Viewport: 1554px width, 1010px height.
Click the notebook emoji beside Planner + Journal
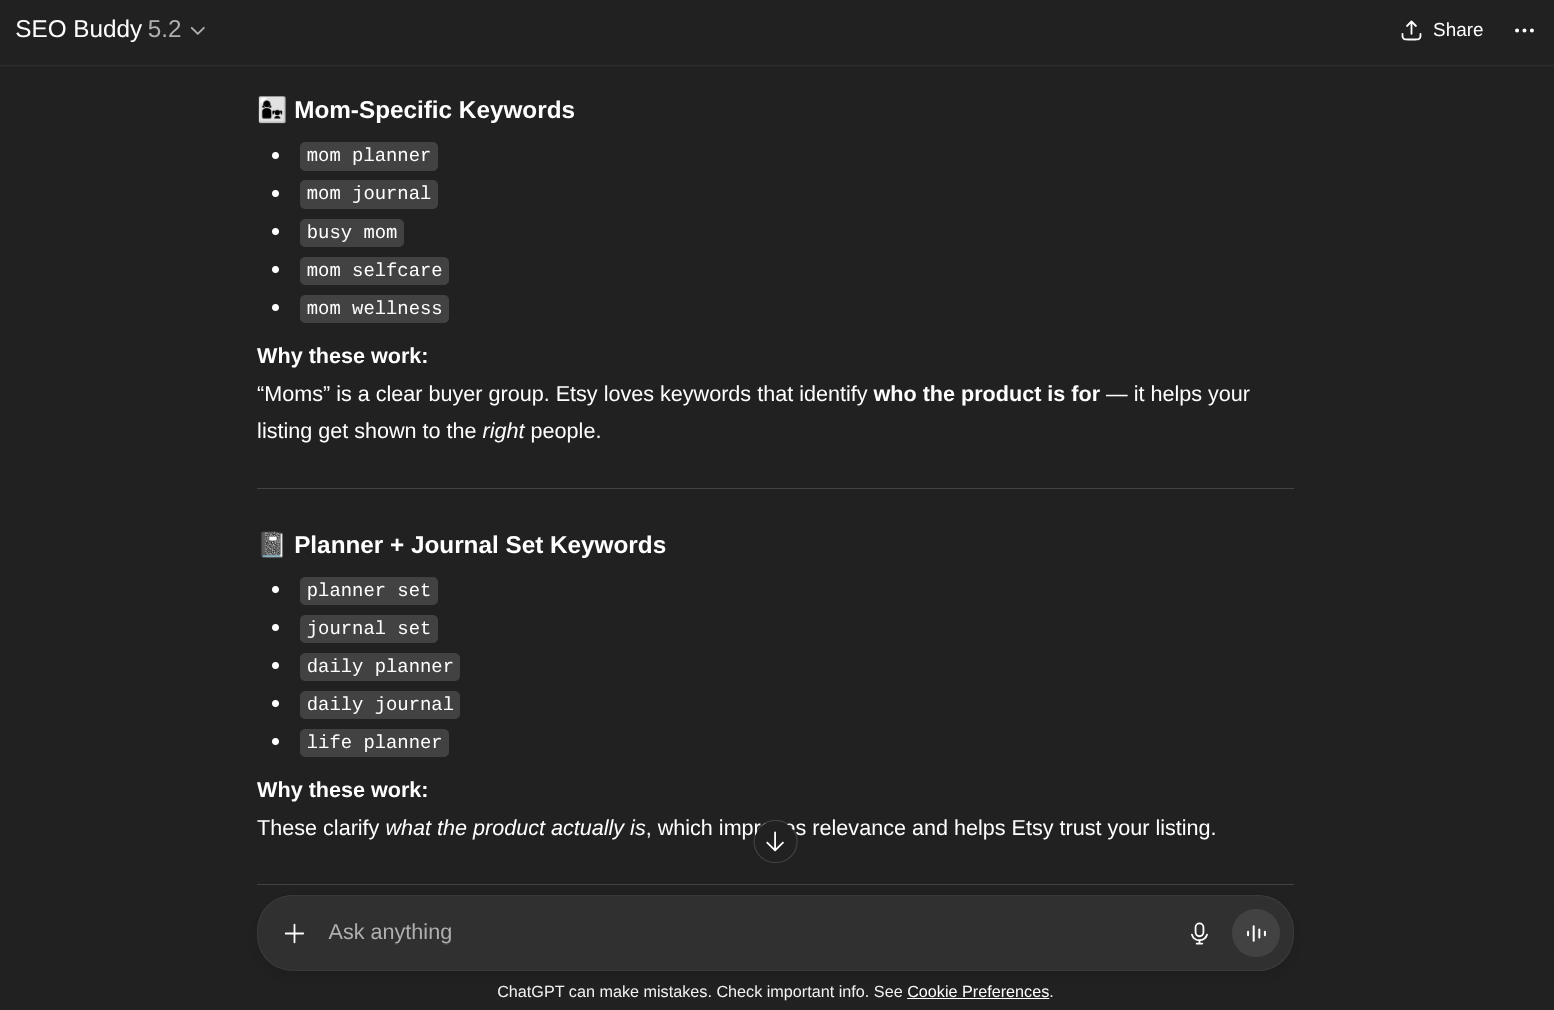tap(272, 545)
